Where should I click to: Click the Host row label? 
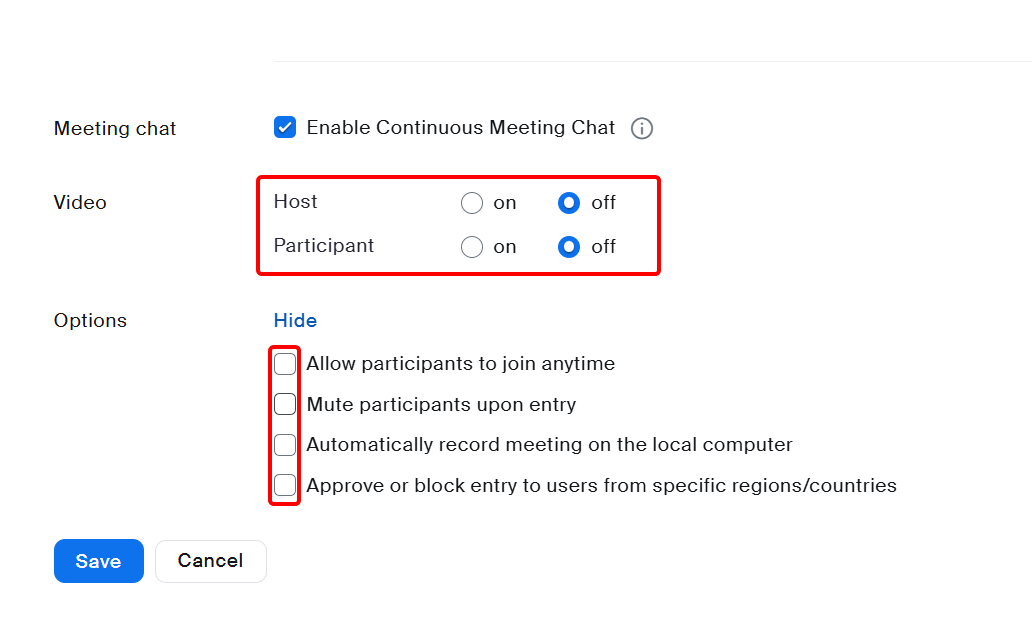[295, 202]
